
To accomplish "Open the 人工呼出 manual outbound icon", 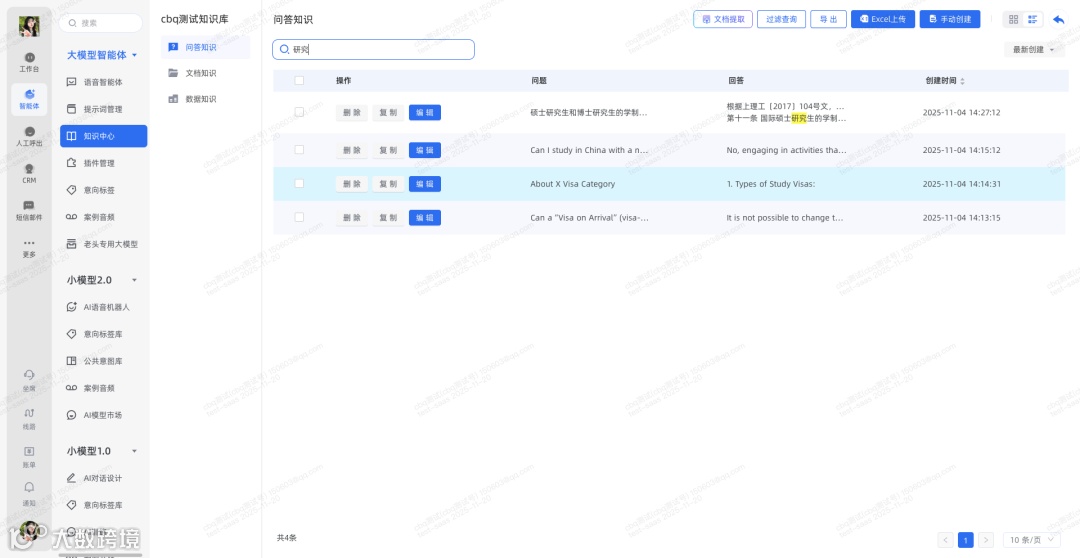I will pyautogui.click(x=29, y=136).
